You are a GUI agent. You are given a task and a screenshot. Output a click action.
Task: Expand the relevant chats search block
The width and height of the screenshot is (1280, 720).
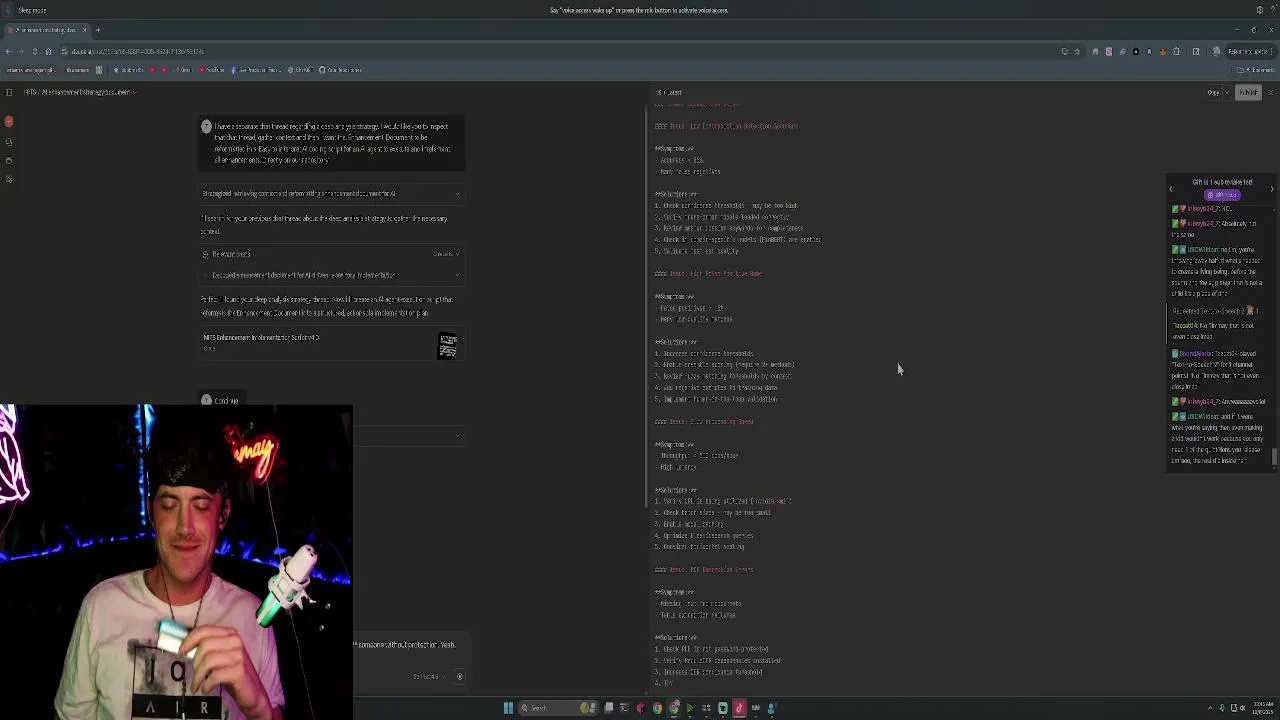(x=331, y=254)
